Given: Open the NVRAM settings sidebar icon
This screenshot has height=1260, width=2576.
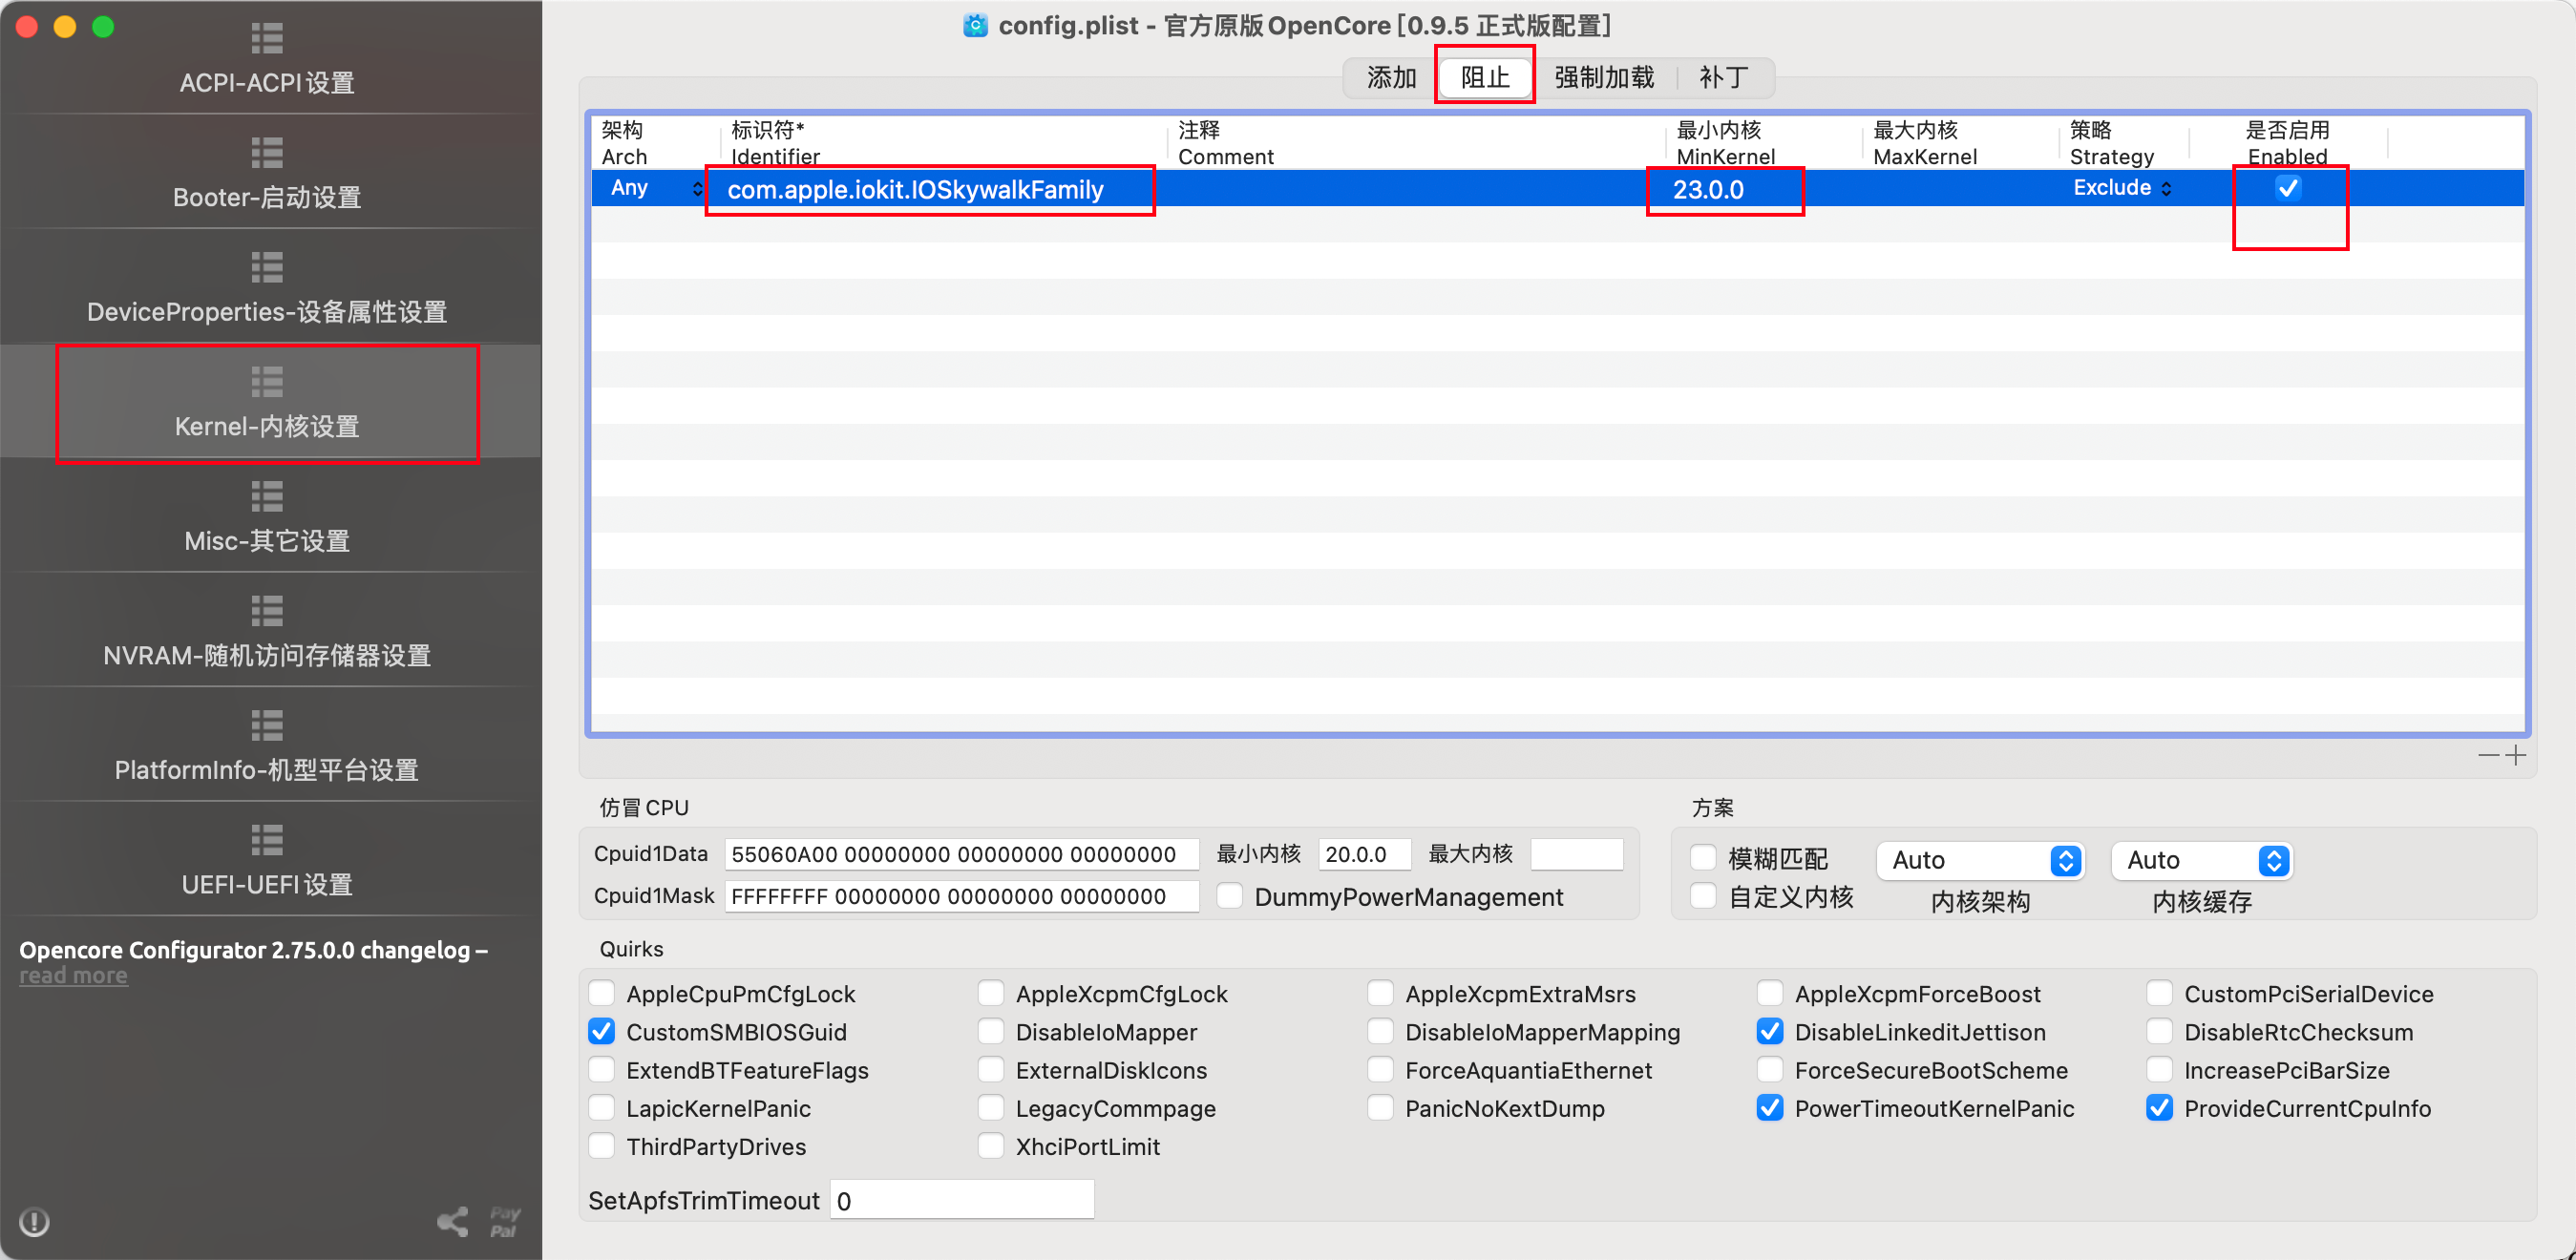Looking at the screenshot, I should 267,611.
